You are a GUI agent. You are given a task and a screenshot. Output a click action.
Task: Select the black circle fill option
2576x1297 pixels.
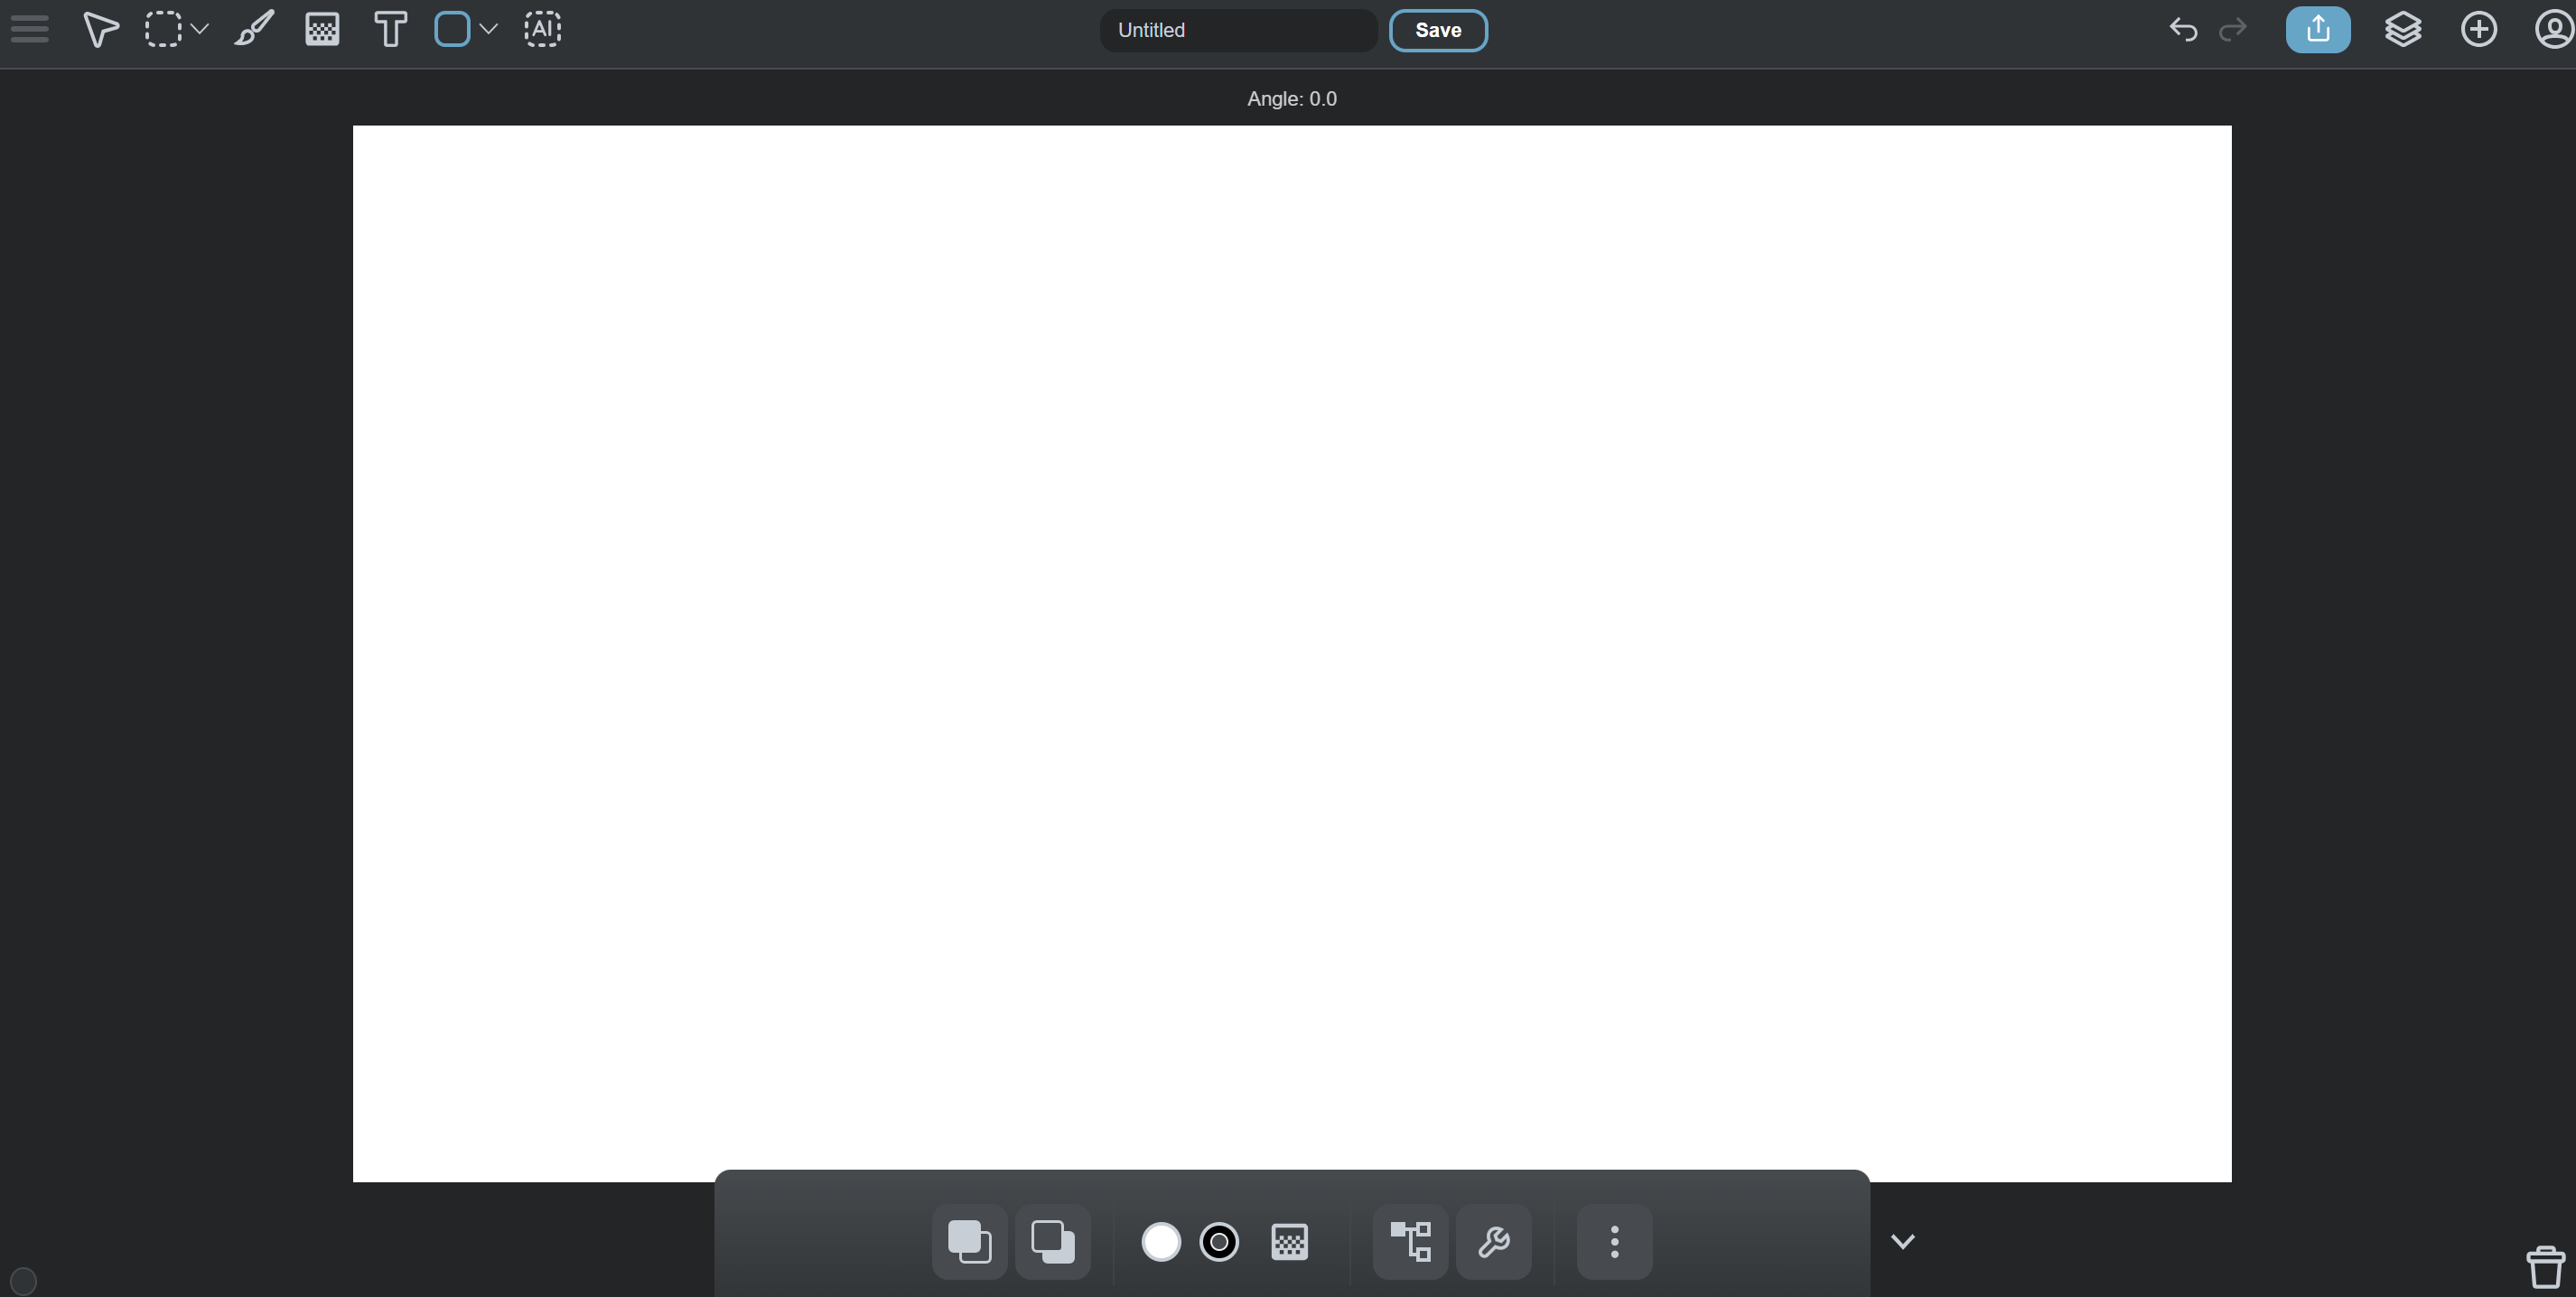(1219, 1241)
